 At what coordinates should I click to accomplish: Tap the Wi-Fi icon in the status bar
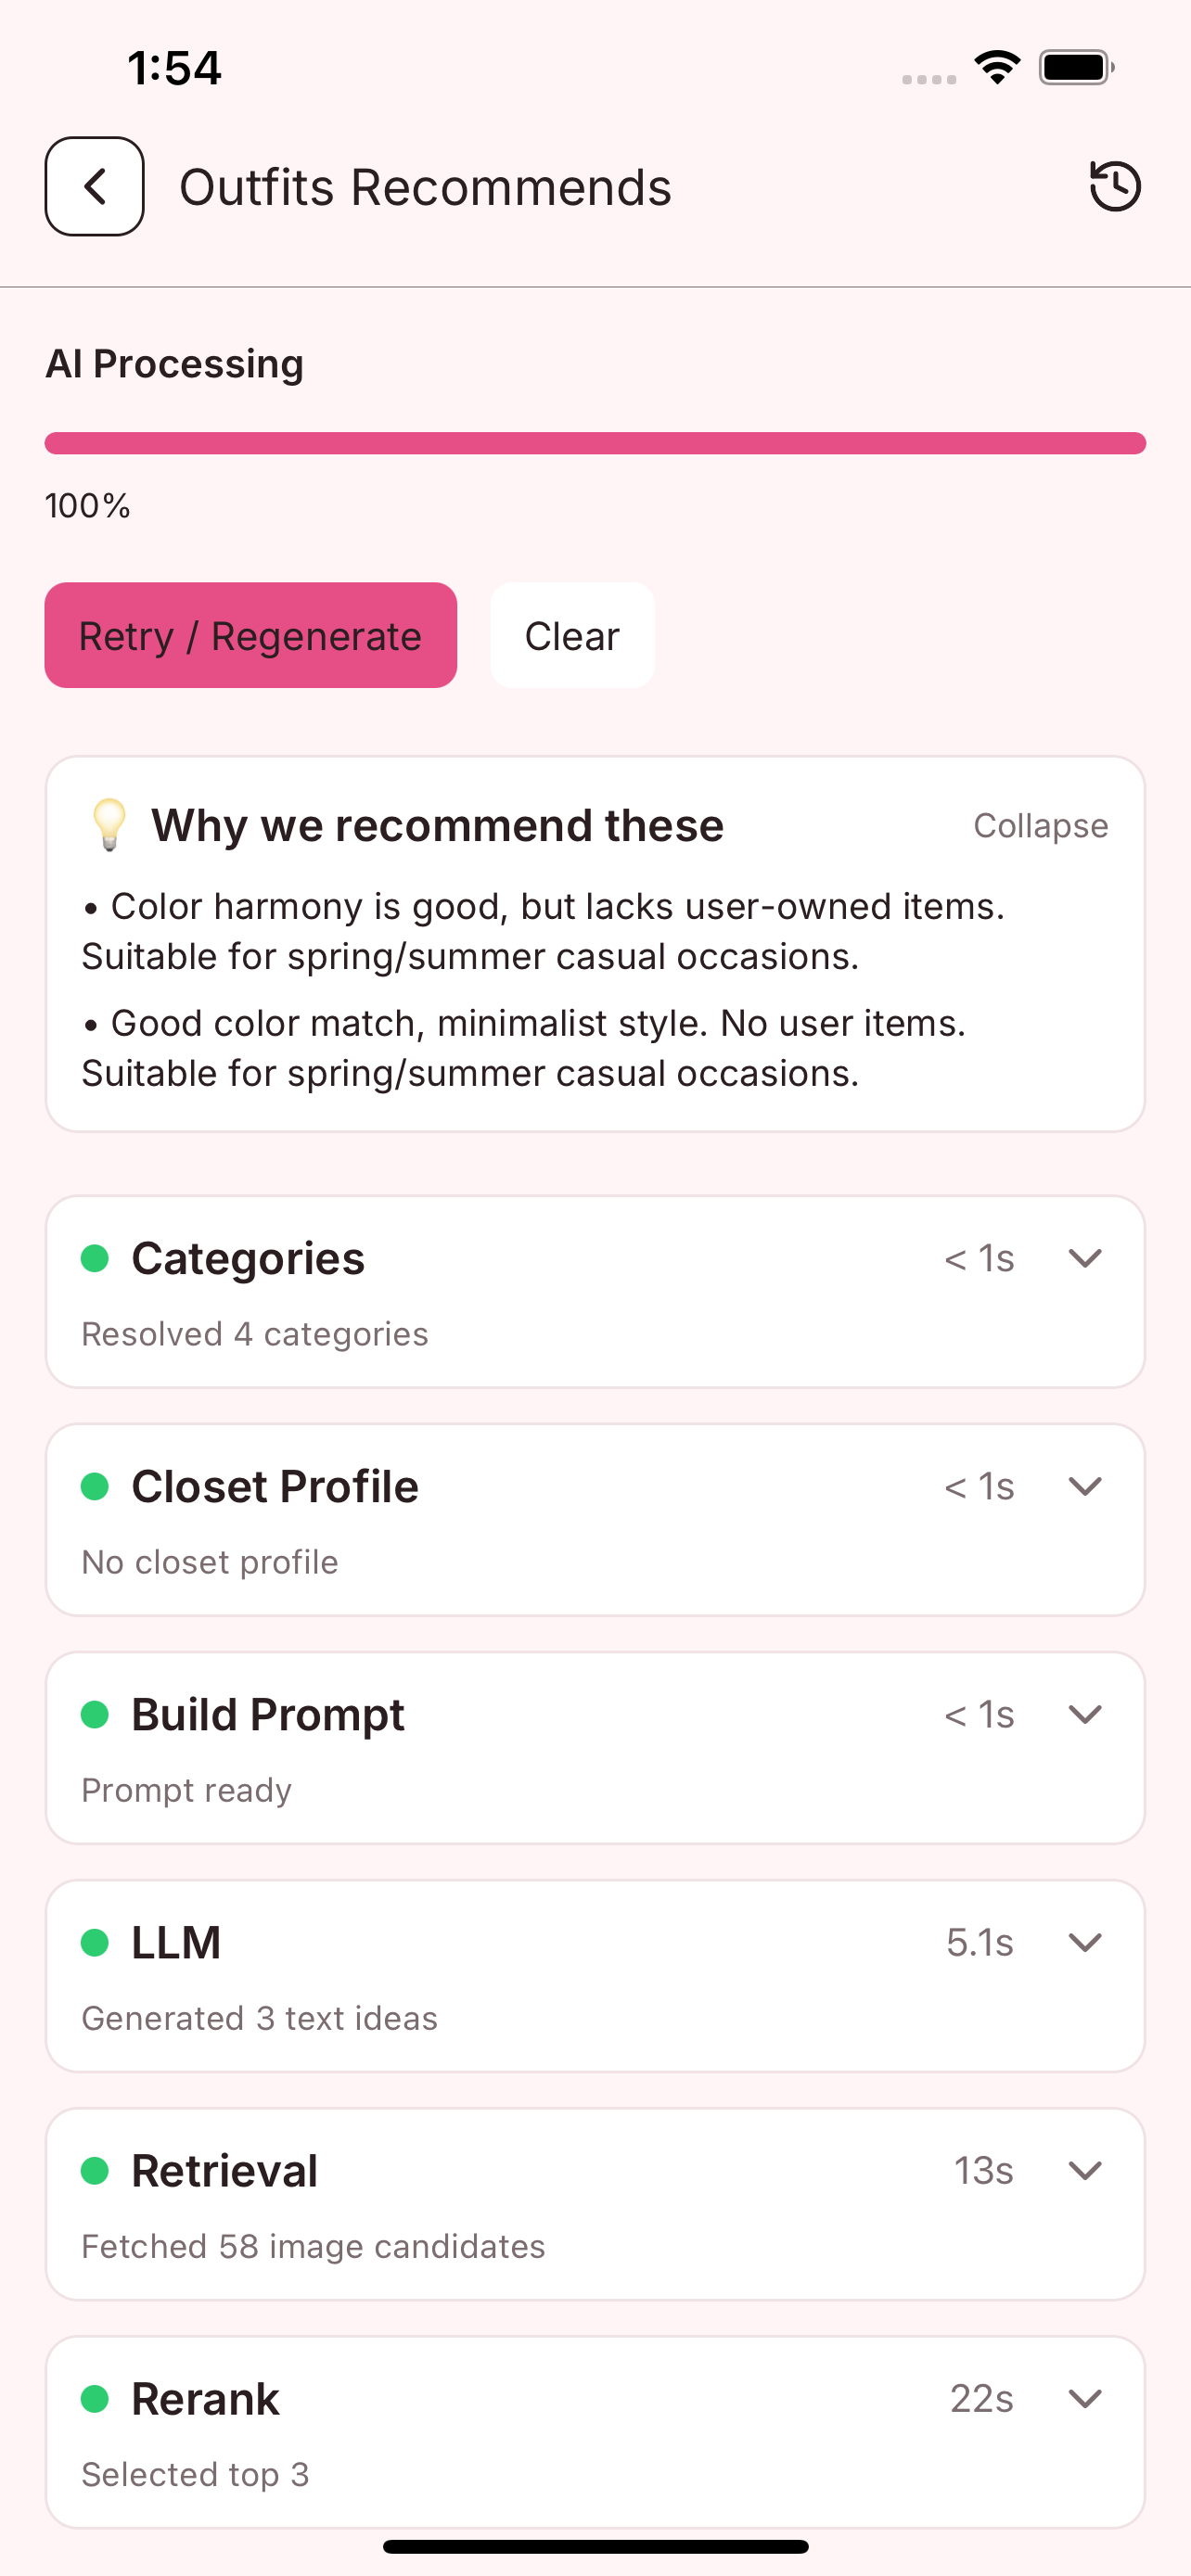point(996,66)
